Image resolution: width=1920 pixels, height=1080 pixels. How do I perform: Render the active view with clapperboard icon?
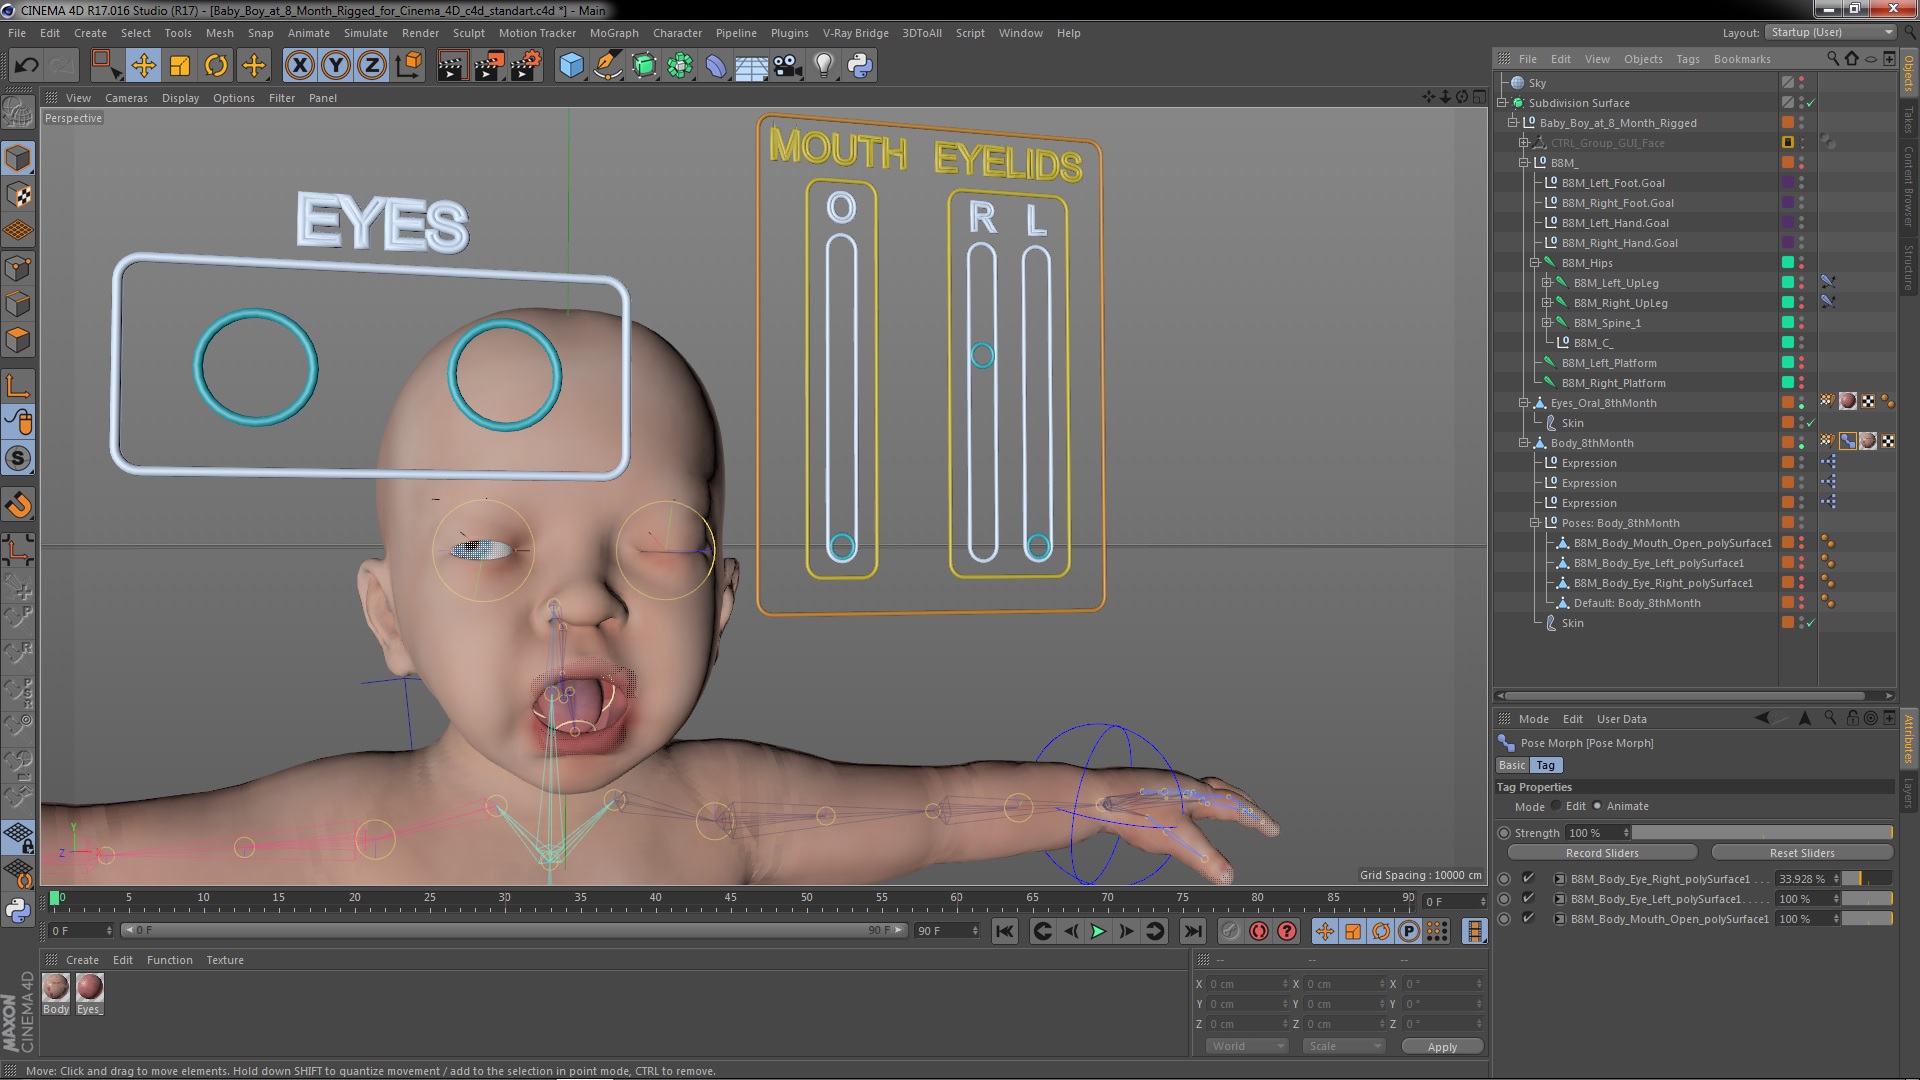451,66
